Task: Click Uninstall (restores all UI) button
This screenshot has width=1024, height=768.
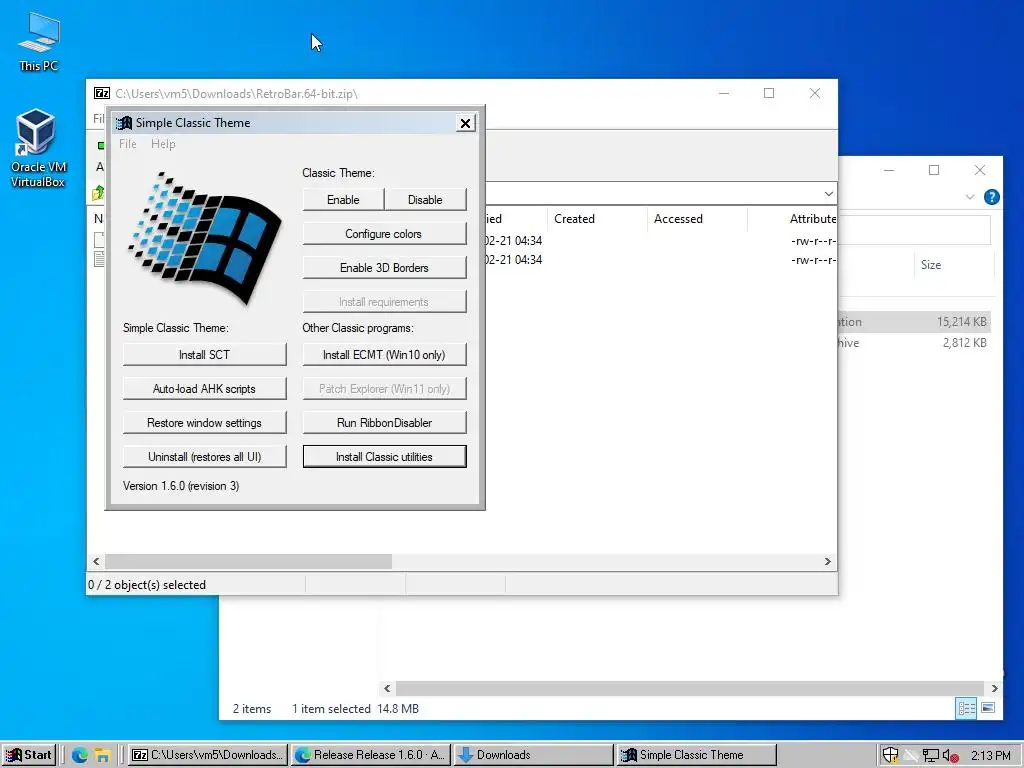Action: tap(204, 456)
